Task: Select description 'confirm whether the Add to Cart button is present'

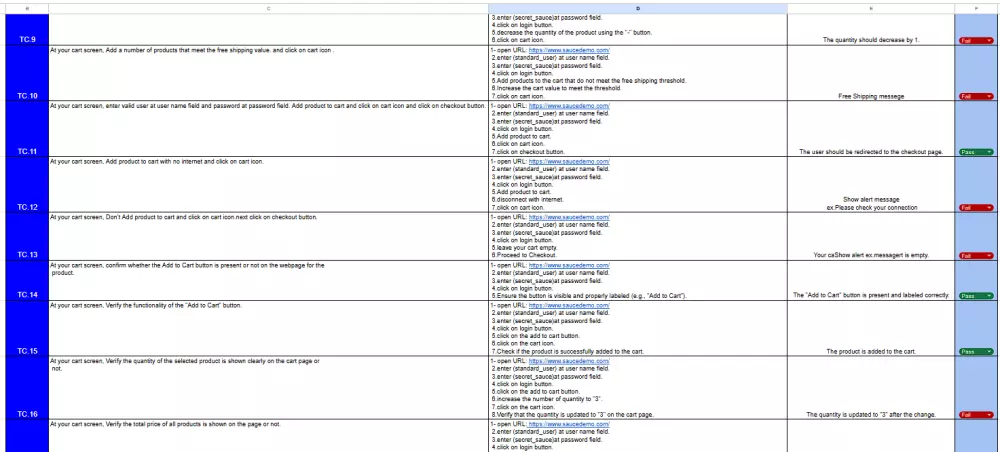Action: click(268, 281)
